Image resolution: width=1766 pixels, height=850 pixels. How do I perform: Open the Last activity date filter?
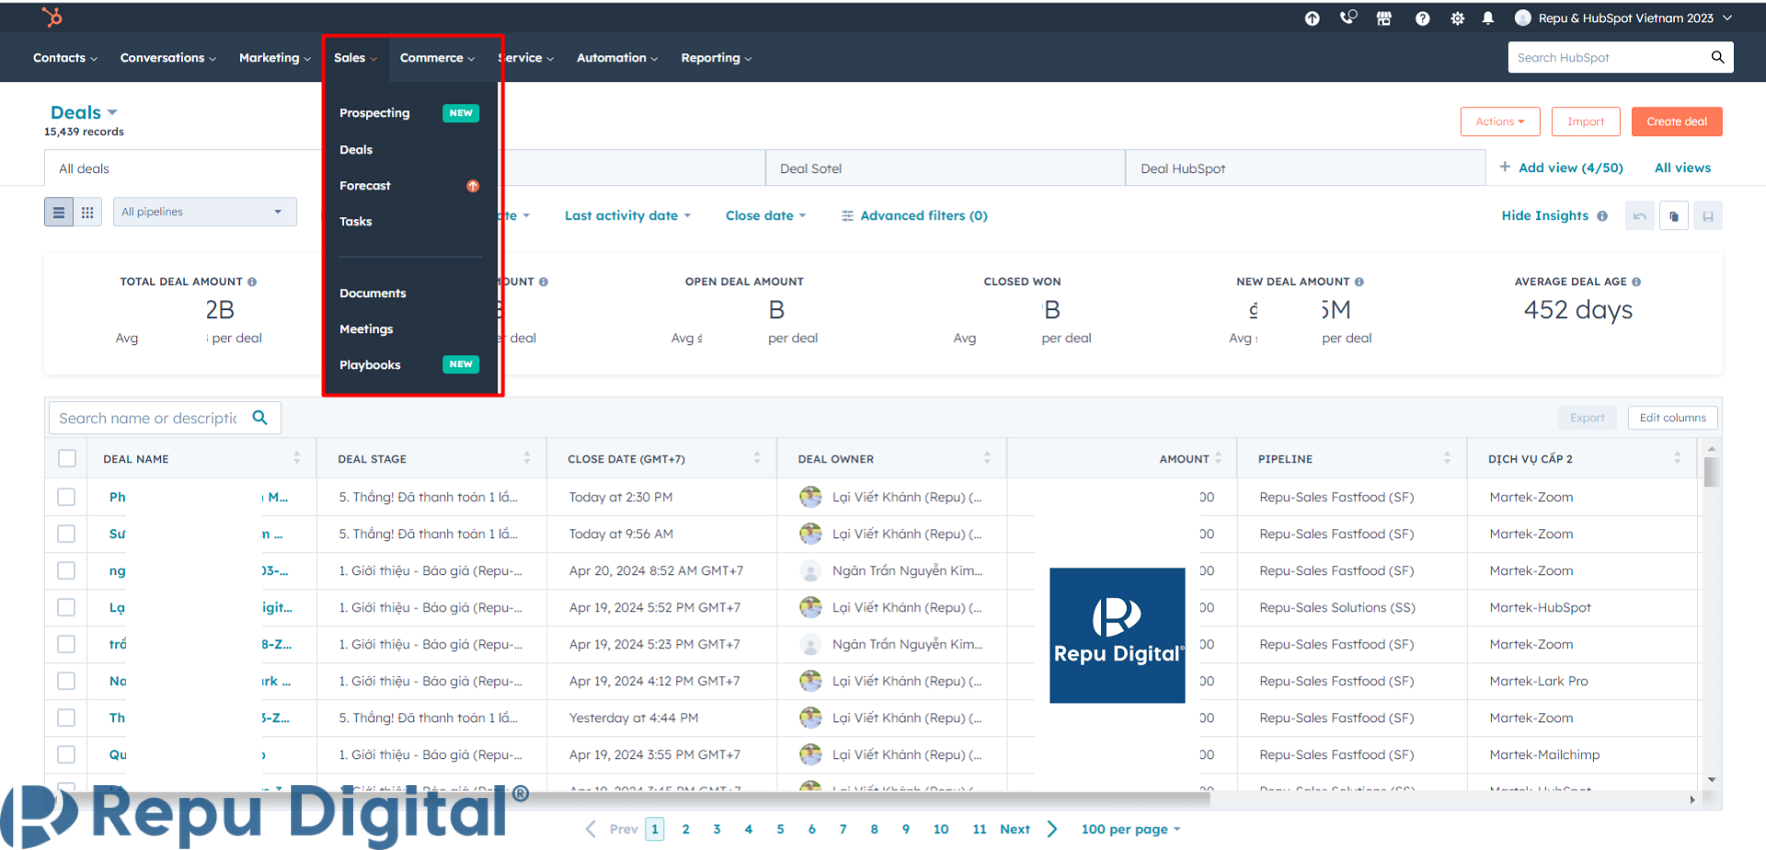click(x=627, y=216)
